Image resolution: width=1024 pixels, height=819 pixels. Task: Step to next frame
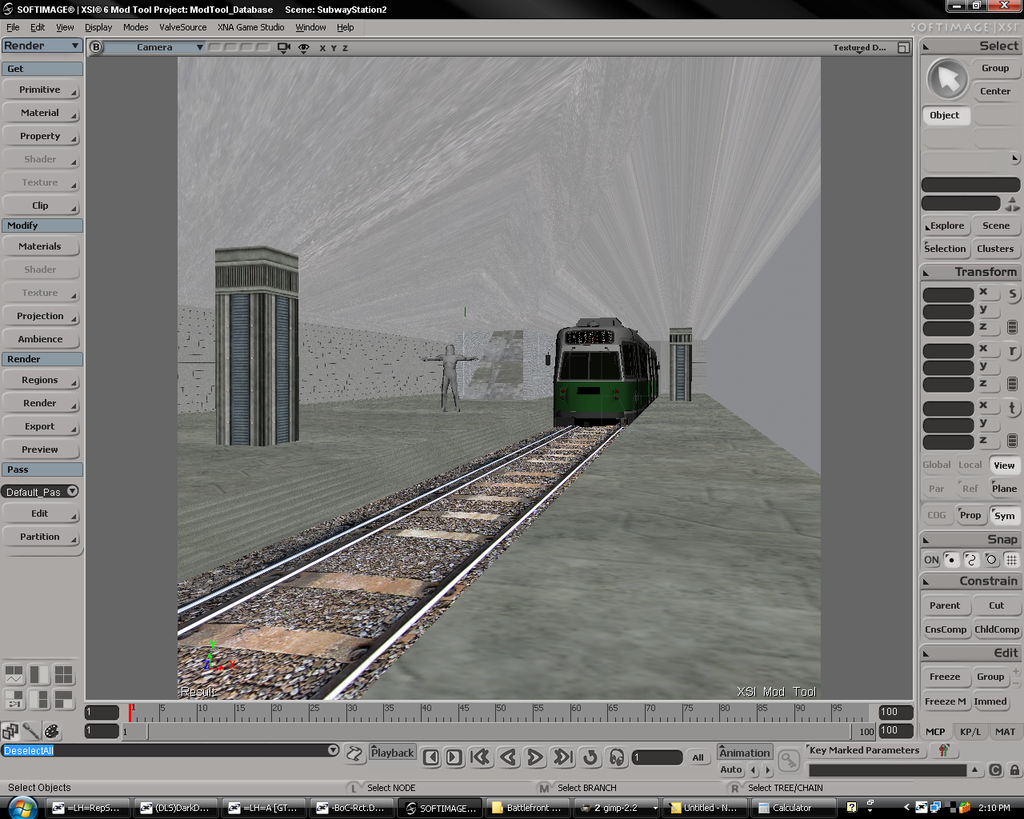coord(454,757)
